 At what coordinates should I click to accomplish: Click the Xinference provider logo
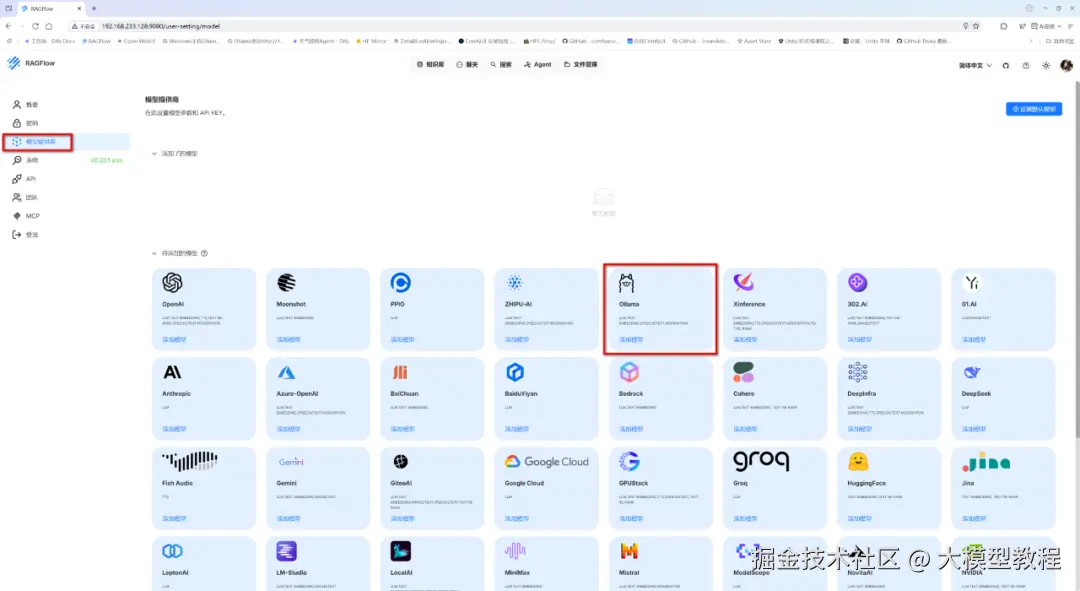point(743,282)
